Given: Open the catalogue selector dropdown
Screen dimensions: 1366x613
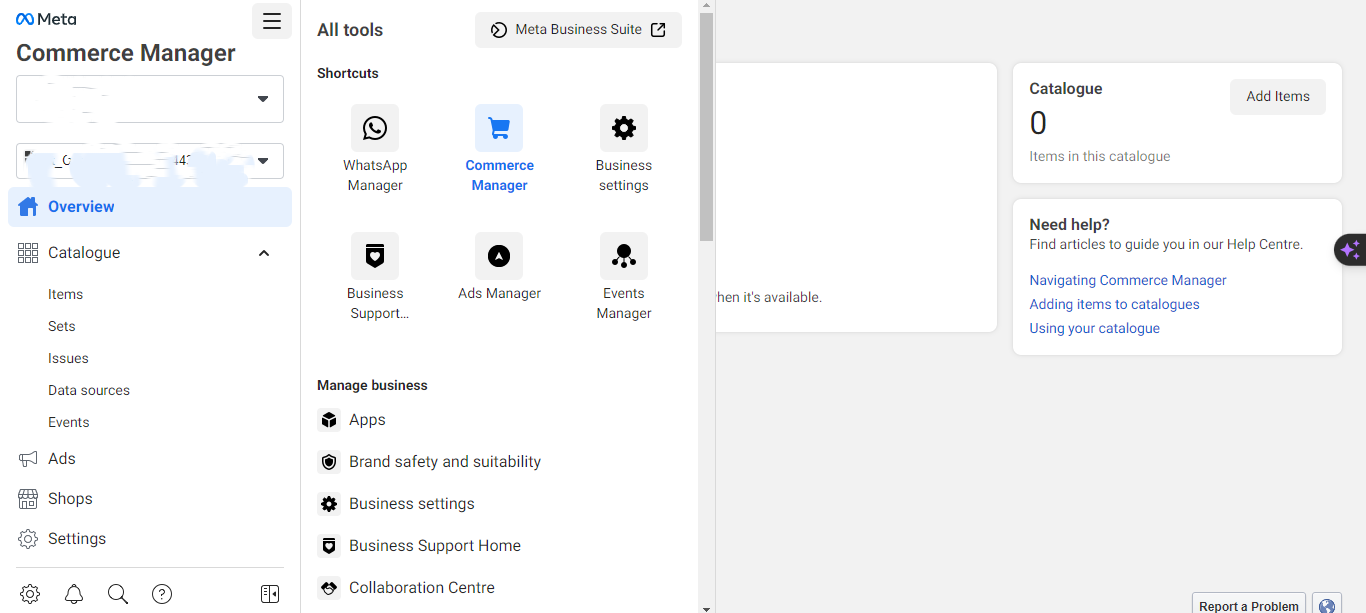Looking at the screenshot, I should pos(150,161).
